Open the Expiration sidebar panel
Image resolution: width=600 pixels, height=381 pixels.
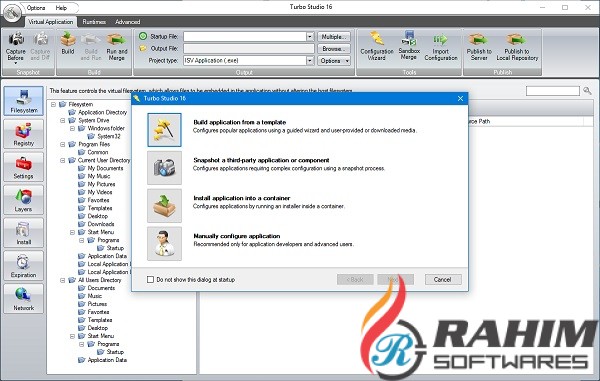point(24,265)
